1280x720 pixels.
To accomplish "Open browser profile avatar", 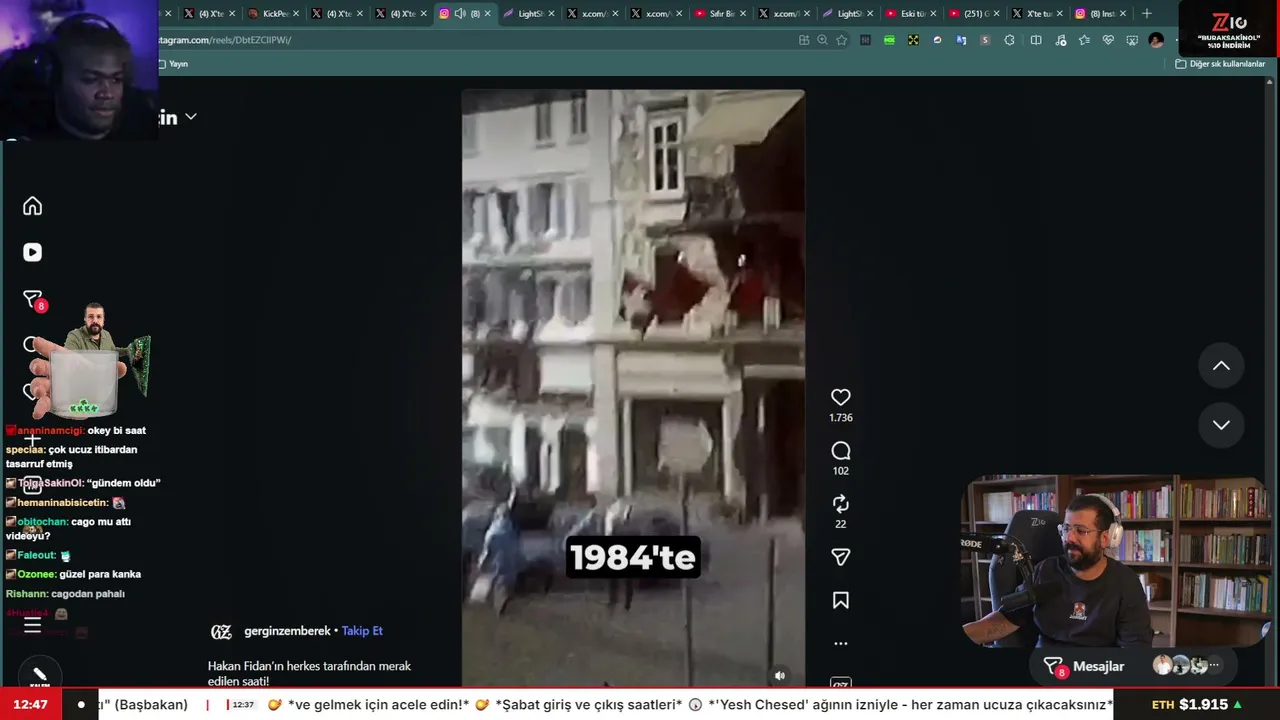I will tap(1156, 40).
